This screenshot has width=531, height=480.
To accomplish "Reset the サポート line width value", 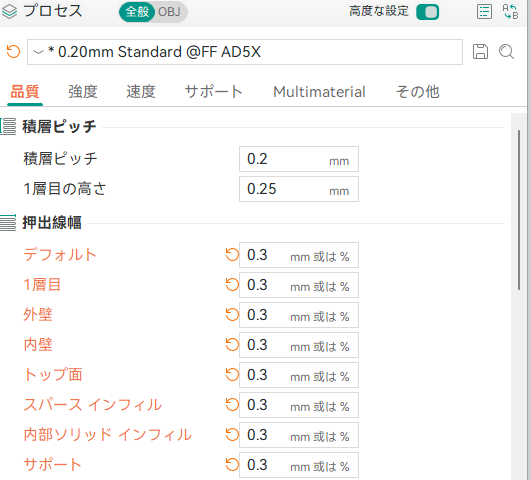I will pyautogui.click(x=232, y=464).
